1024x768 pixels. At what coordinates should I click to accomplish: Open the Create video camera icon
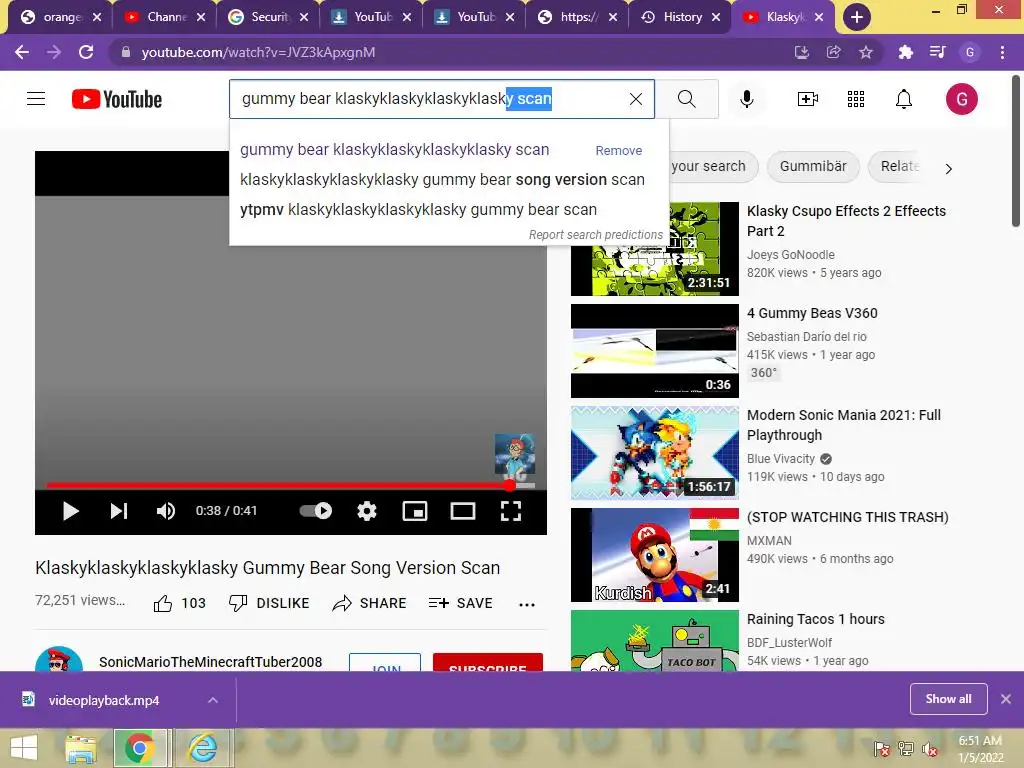(807, 99)
